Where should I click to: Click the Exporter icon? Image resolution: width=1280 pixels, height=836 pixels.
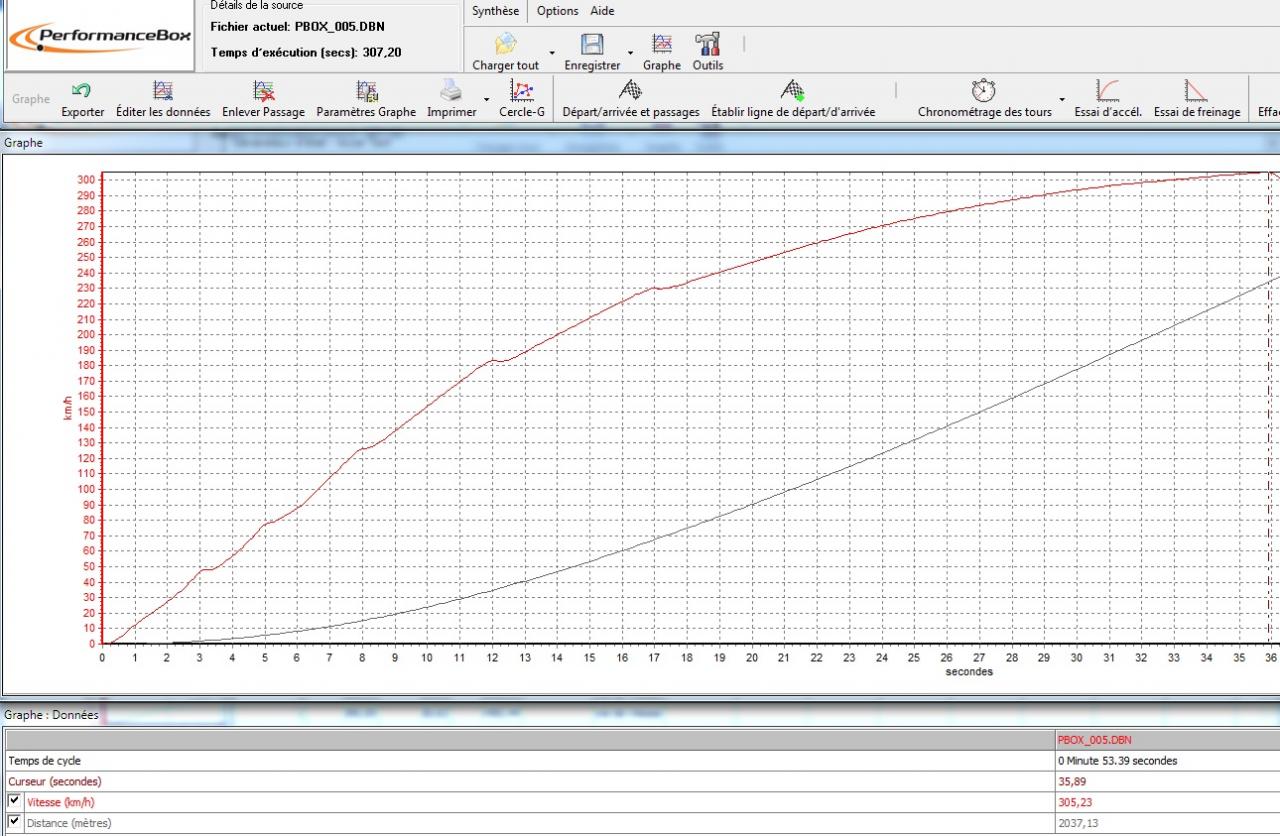[83, 91]
